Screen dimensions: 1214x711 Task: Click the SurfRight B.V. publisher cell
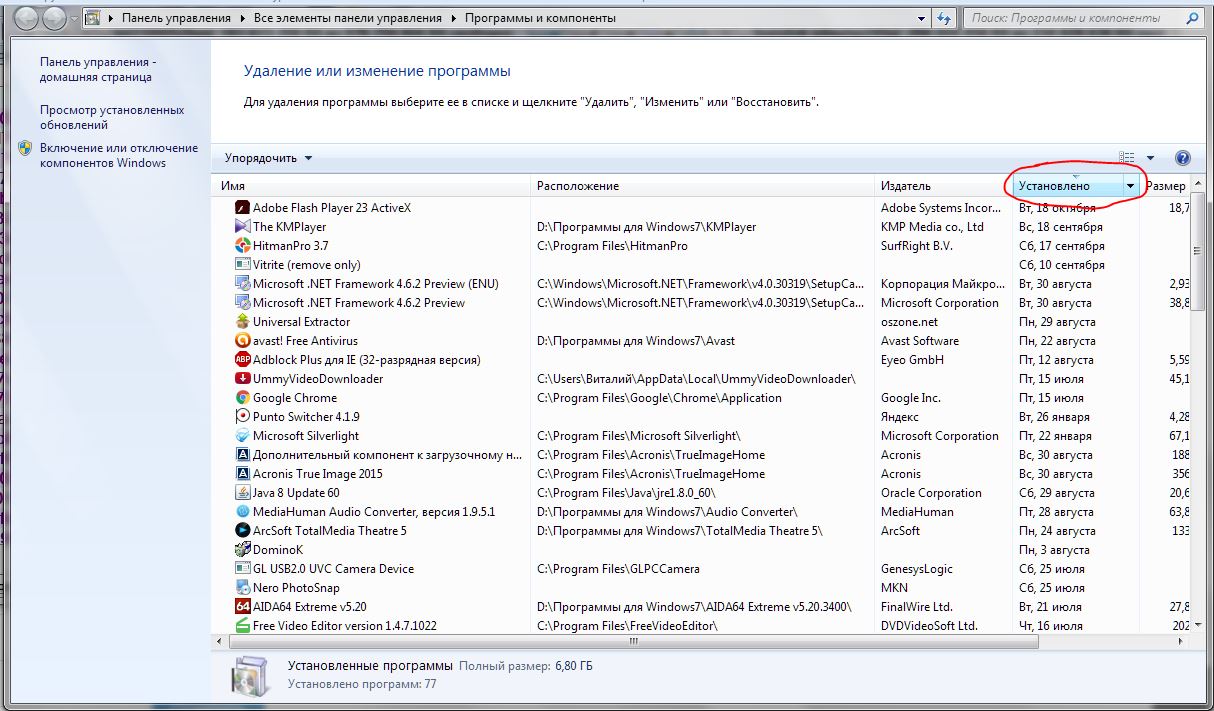pos(916,246)
